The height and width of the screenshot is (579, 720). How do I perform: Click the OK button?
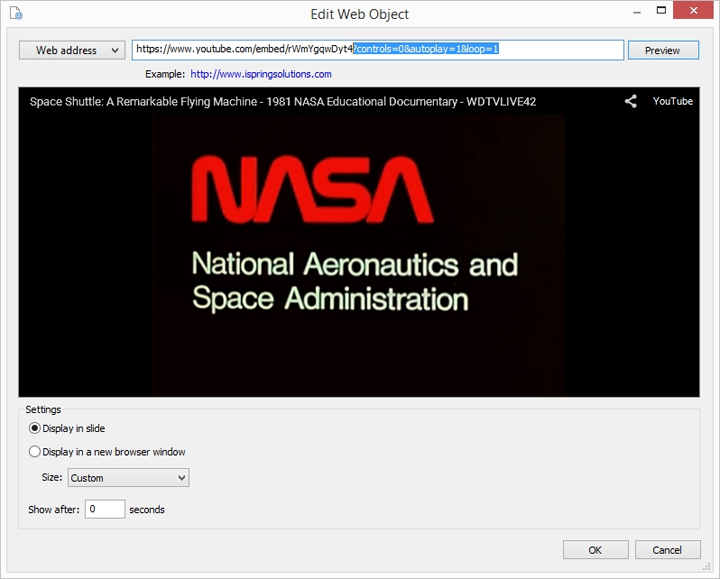pyautogui.click(x=596, y=550)
